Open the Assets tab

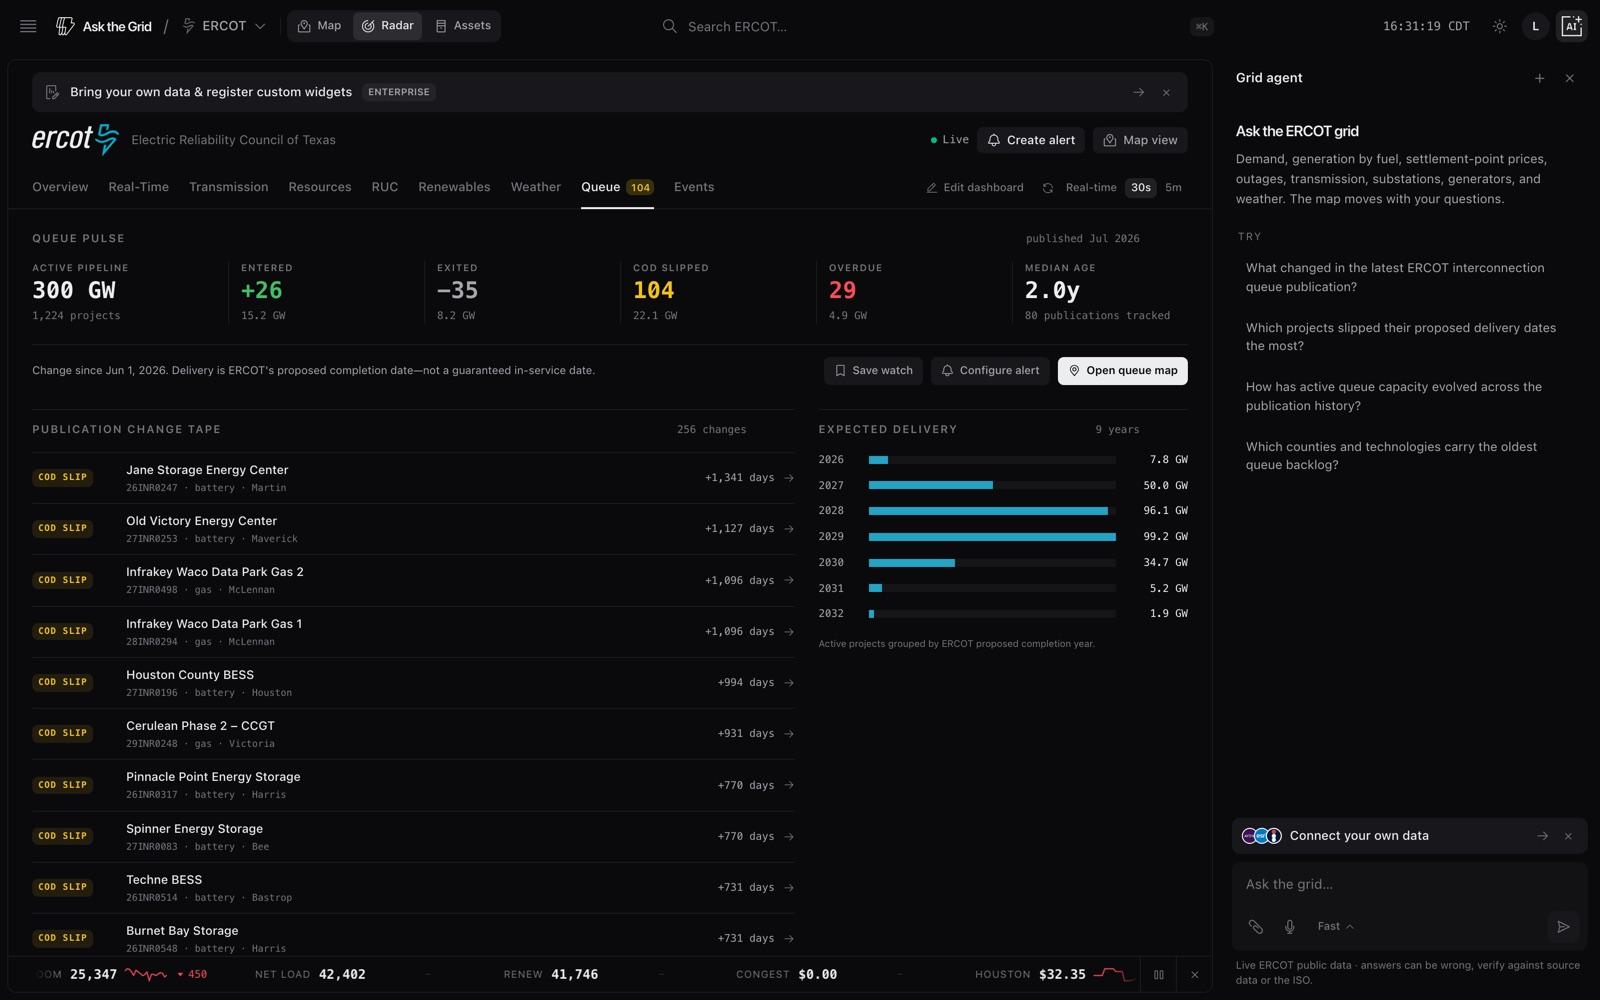pos(463,26)
